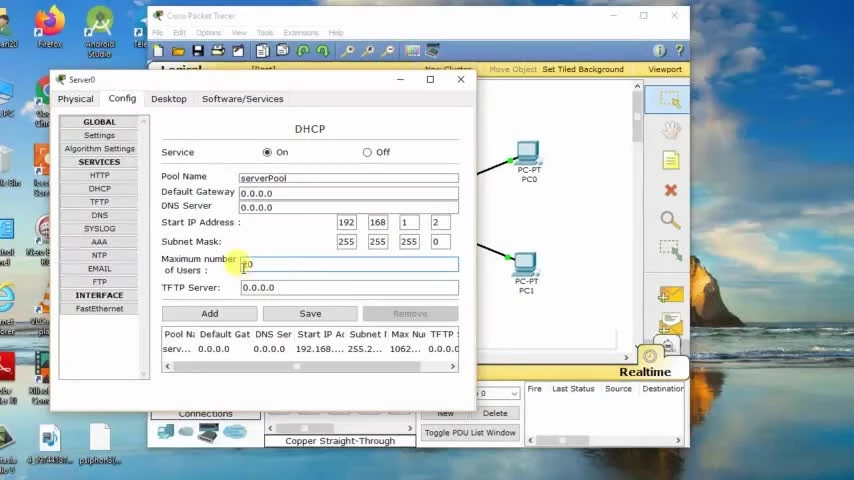This screenshot has width=854, height=480.
Task: Switch to Realtime mode tab
Action: click(x=645, y=372)
